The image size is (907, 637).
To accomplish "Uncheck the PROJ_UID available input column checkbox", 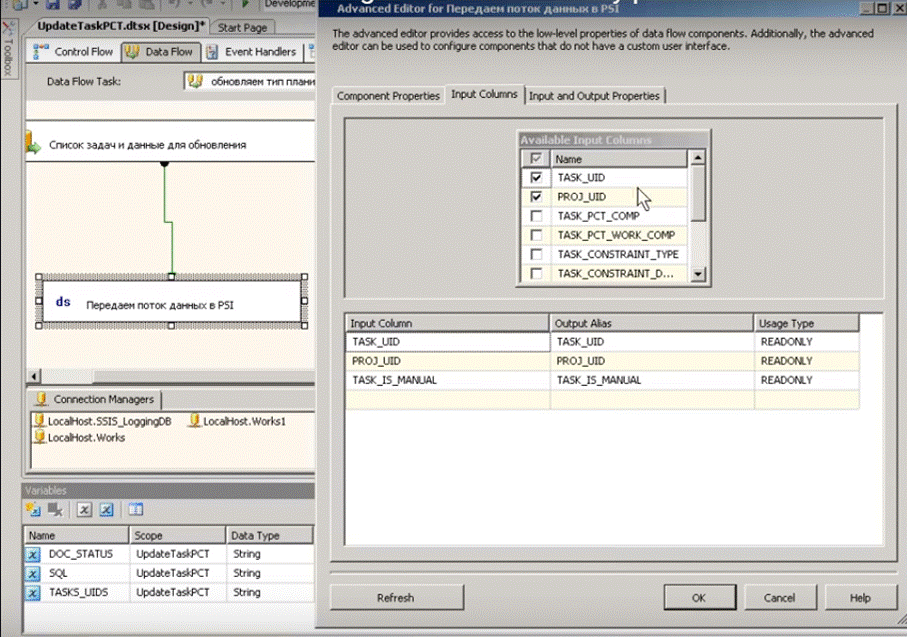I will (x=536, y=197).
